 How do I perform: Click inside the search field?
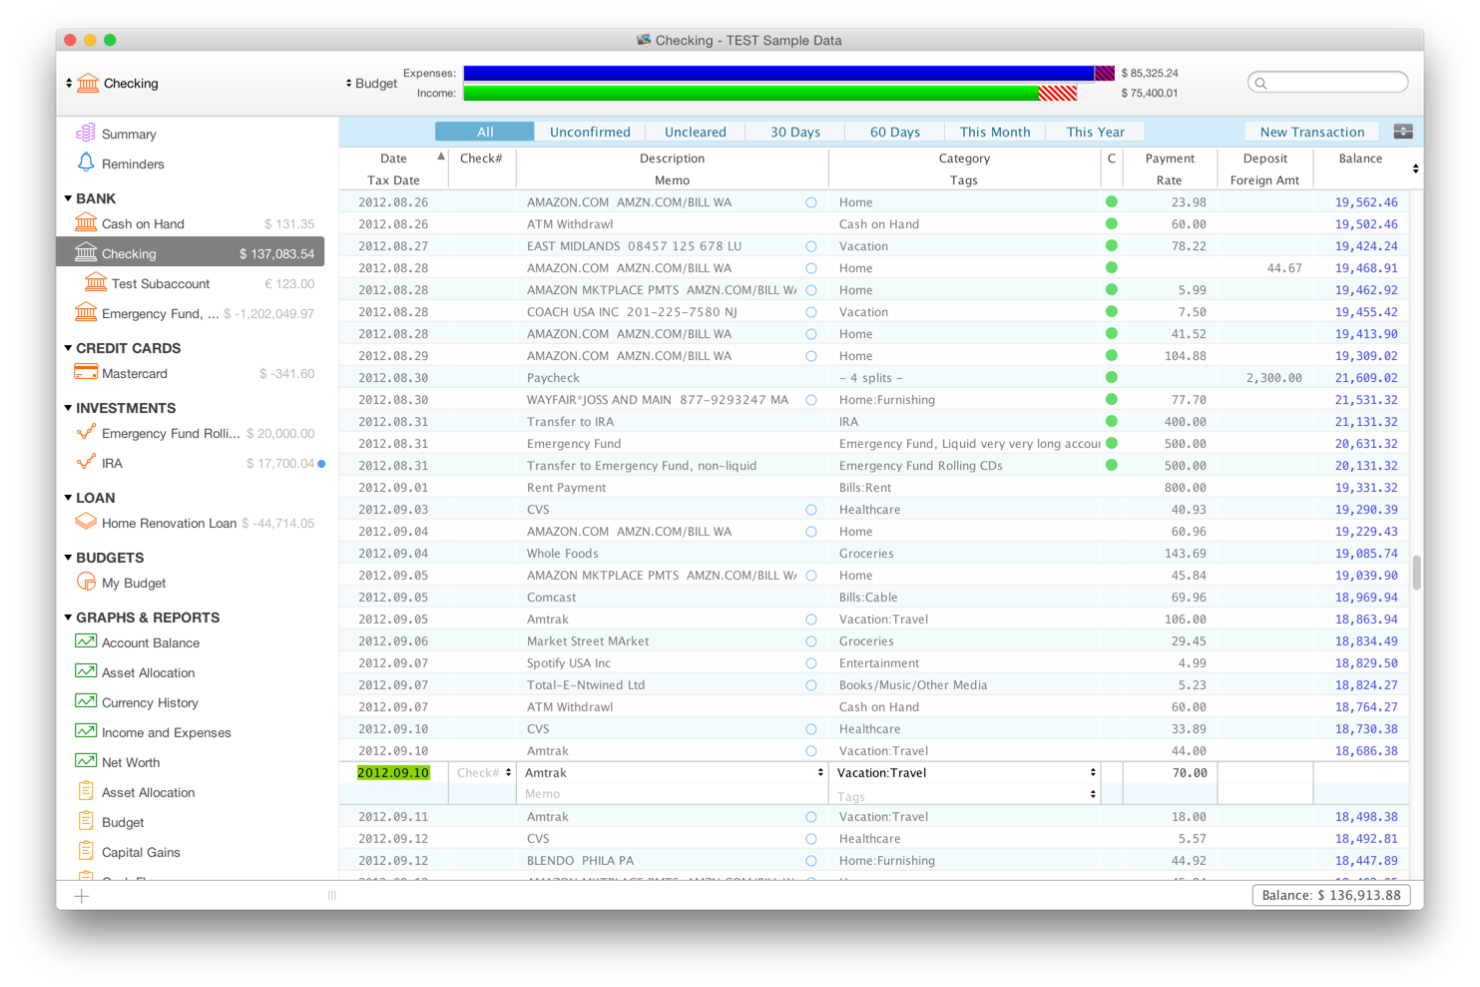pyautogui.click(x=1328, y=82)
